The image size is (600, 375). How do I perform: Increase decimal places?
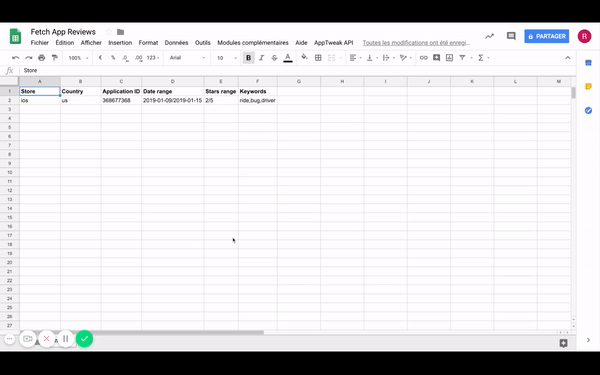[138, 58]
